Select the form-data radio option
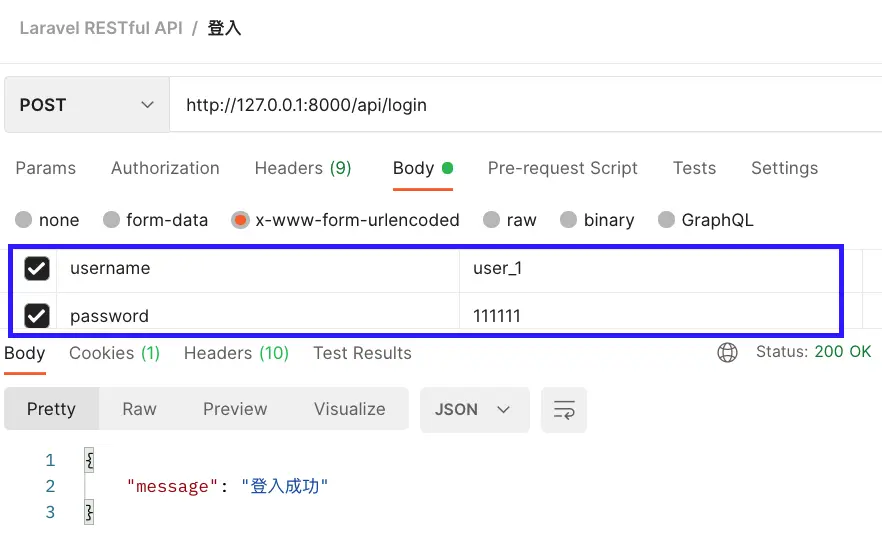Screen dimensions: 882x533 [111, 220]
